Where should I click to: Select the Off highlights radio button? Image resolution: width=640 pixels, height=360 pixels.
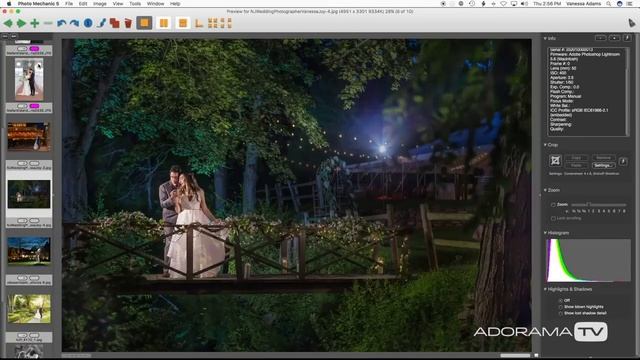tap(560, 300)
